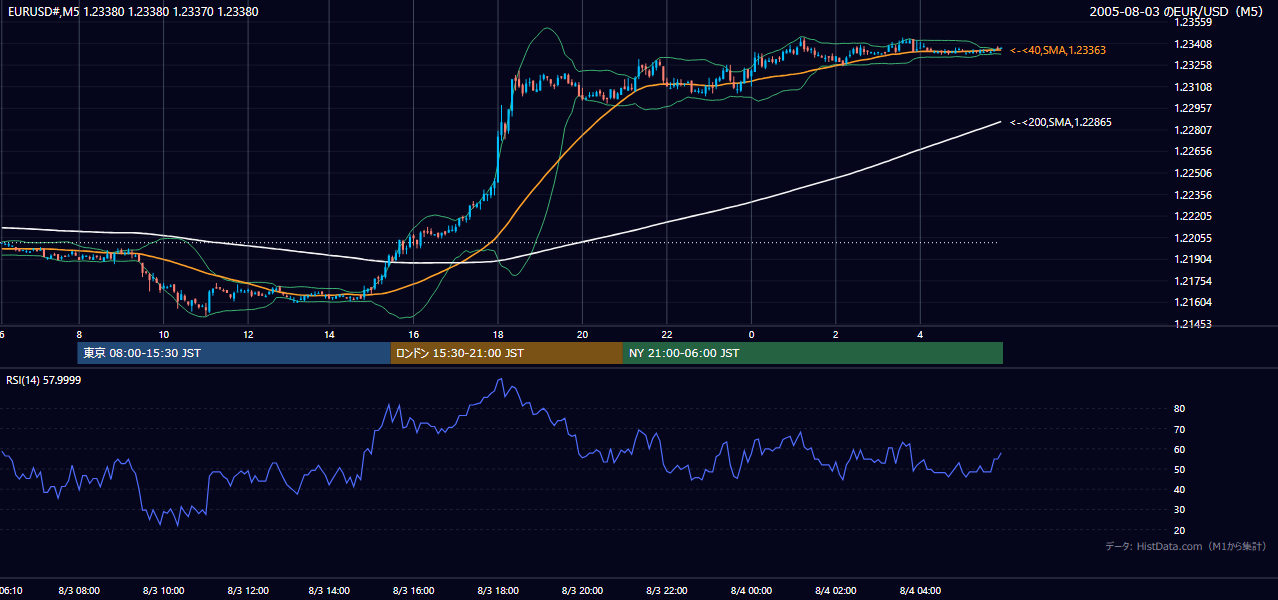The height and width of the screenshot is (600, 1278).
Task: Click RSI level 30 on the scale
Action: tap(1180, 510)
